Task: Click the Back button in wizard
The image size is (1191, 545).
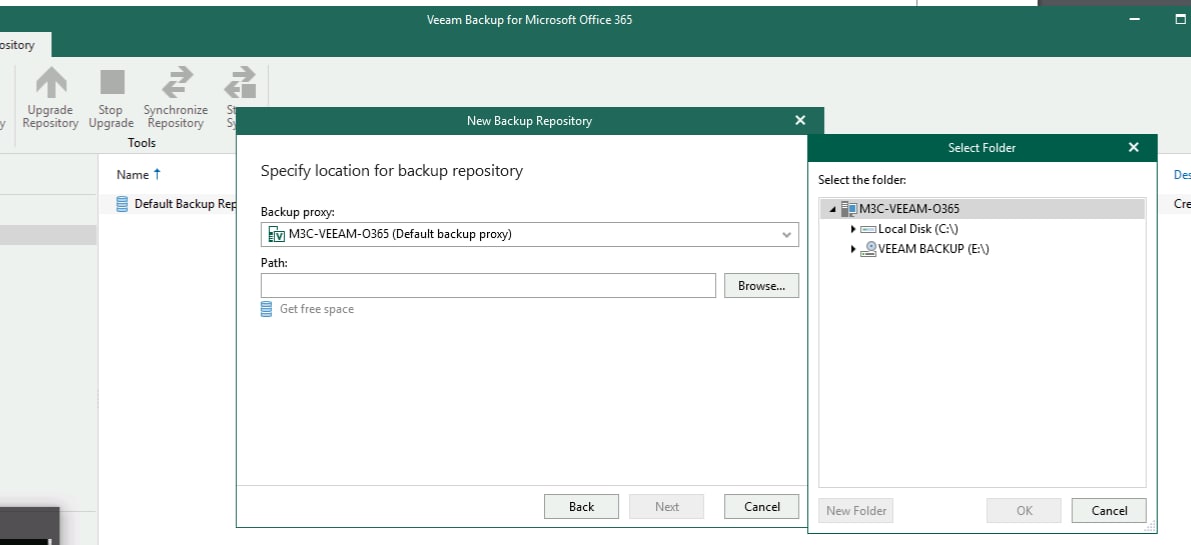Action: pyautogui.click(x=581, y=506)
